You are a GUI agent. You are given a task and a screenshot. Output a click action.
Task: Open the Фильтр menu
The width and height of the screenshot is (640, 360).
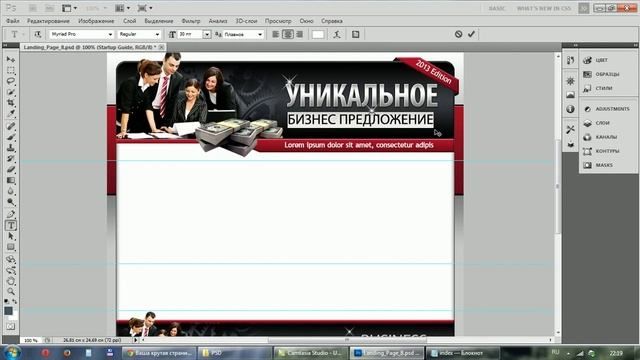[191, 21]
